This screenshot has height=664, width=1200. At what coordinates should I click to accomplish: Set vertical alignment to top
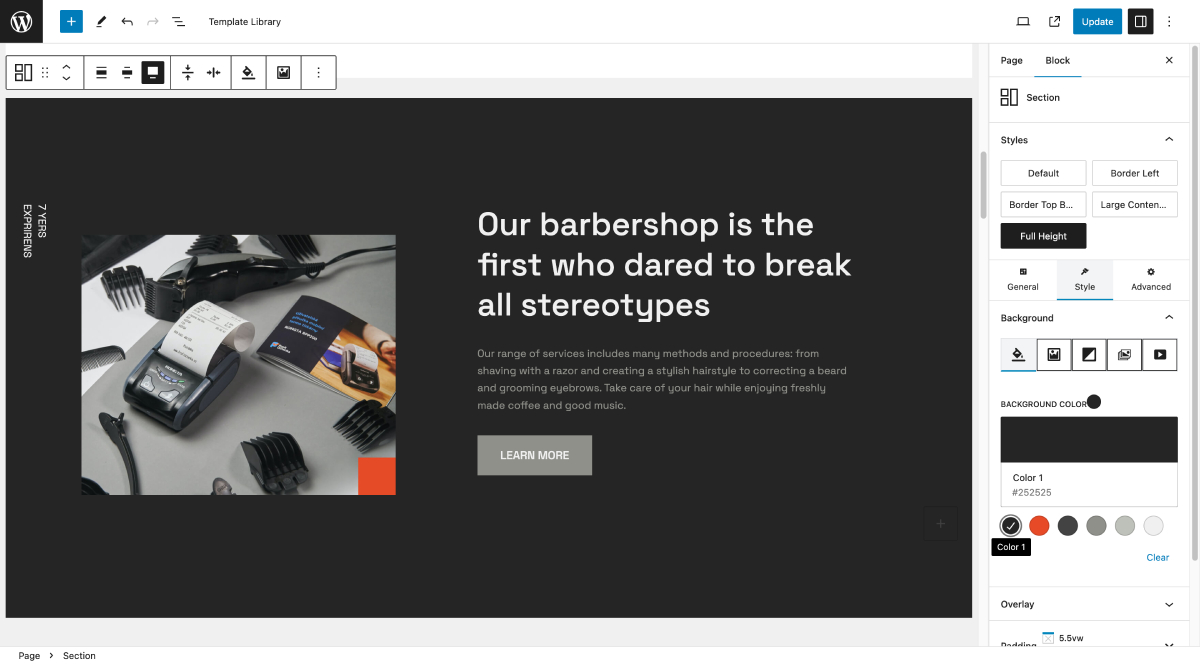click(101, 72)
